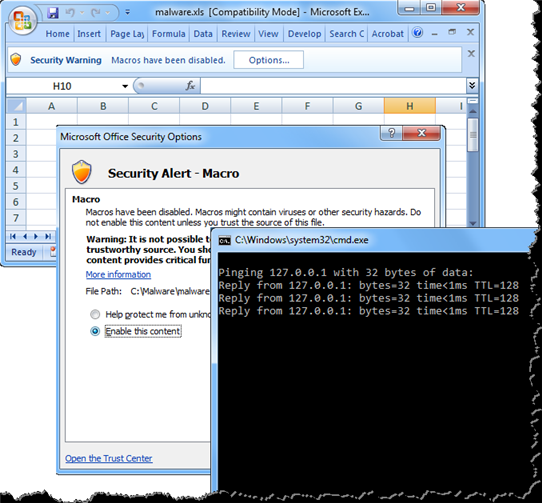Open the Name Box dropdown arrow

click(x=125, y=86)
